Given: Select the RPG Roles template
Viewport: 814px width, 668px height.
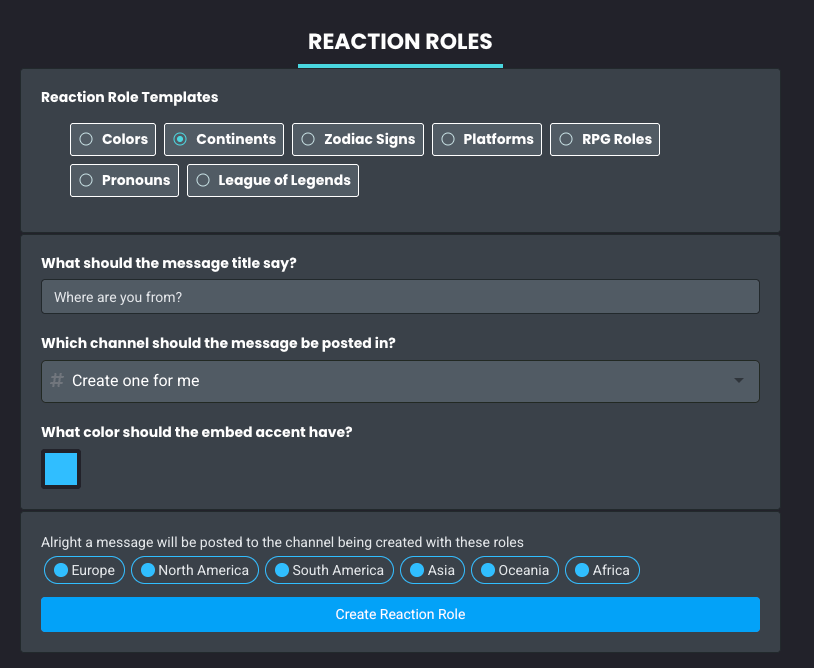Looking at the screenshot, I should [x=566, y=139].
